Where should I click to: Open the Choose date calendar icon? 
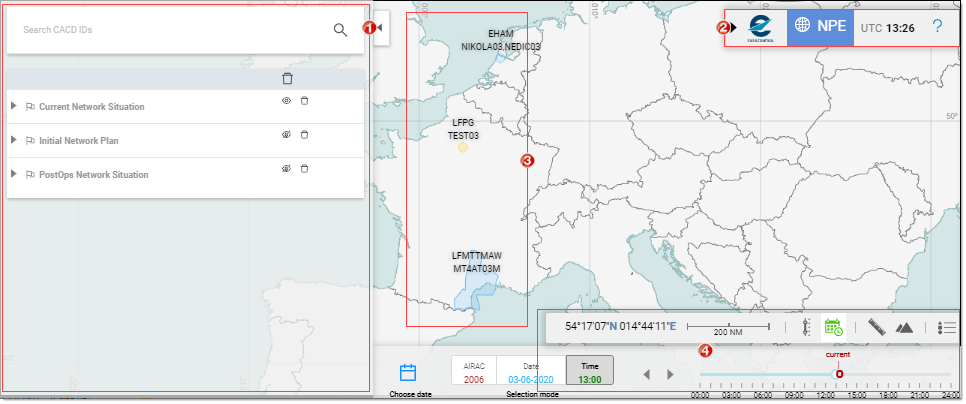[408, 373]
